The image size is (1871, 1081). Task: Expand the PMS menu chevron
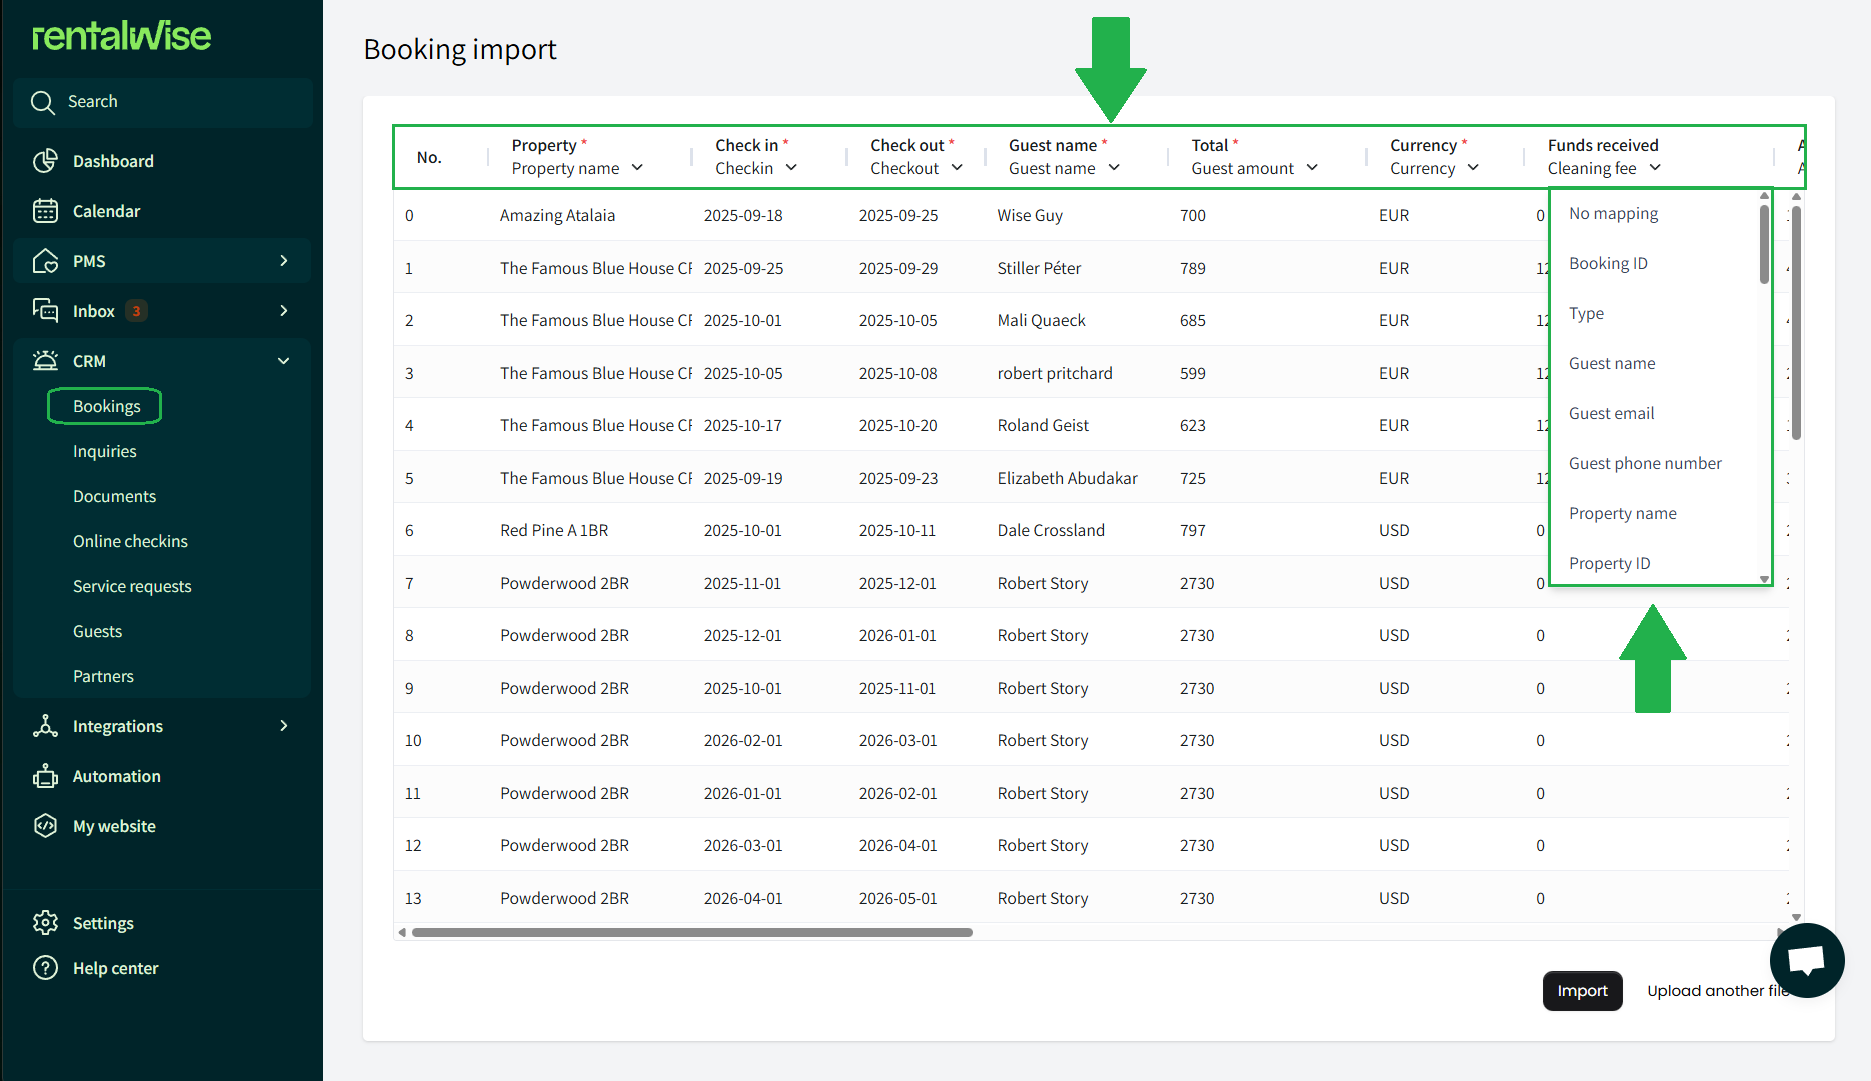coord(284,261)
